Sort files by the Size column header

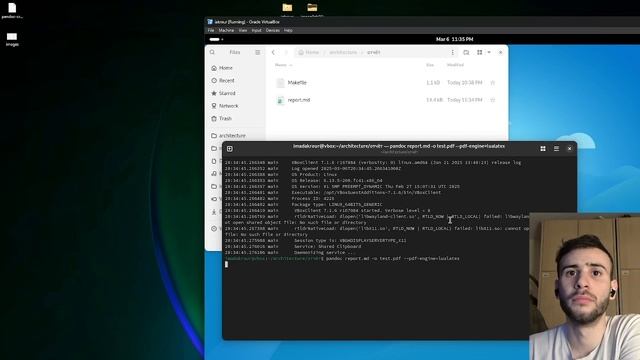(x=430, y=65)
